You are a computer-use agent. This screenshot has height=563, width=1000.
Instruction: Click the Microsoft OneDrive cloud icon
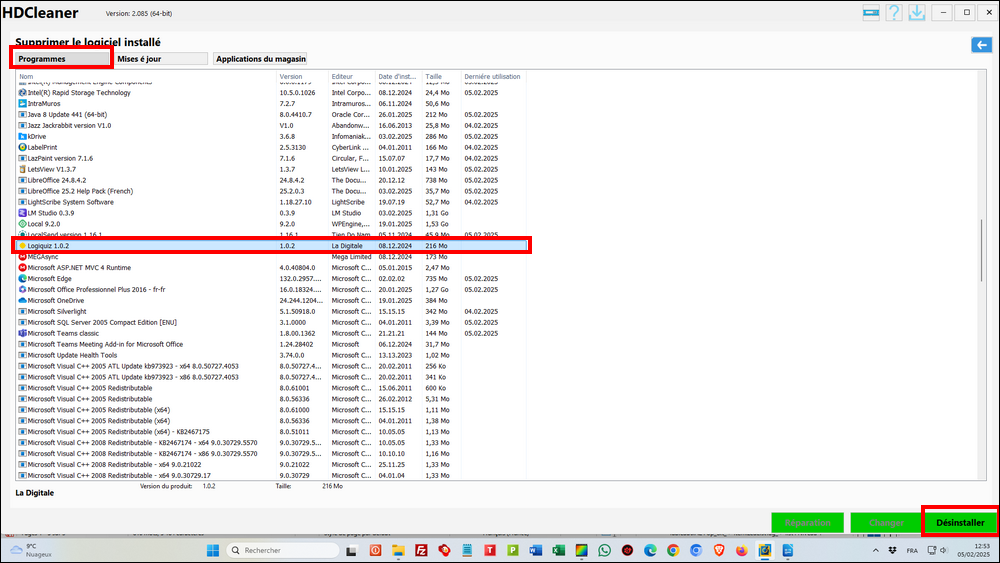[22, 300]
